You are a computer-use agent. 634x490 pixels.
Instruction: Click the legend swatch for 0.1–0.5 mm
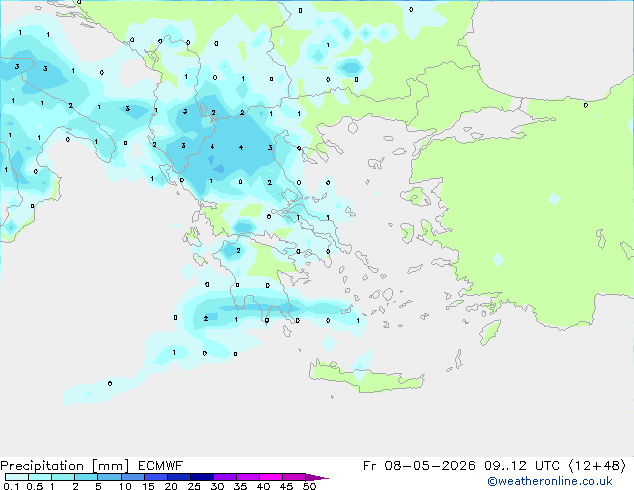(17, 477)
